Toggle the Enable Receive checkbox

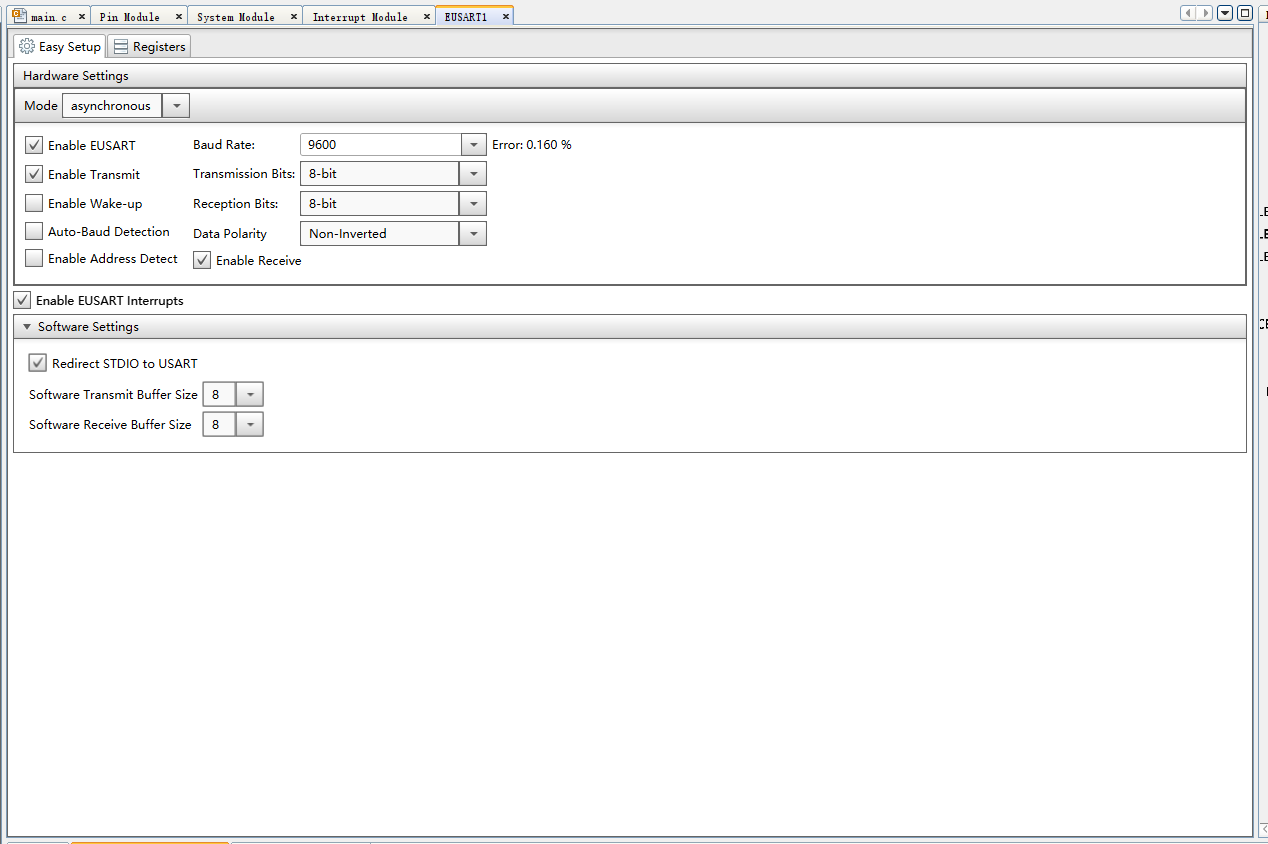click(x=202, y=260)
